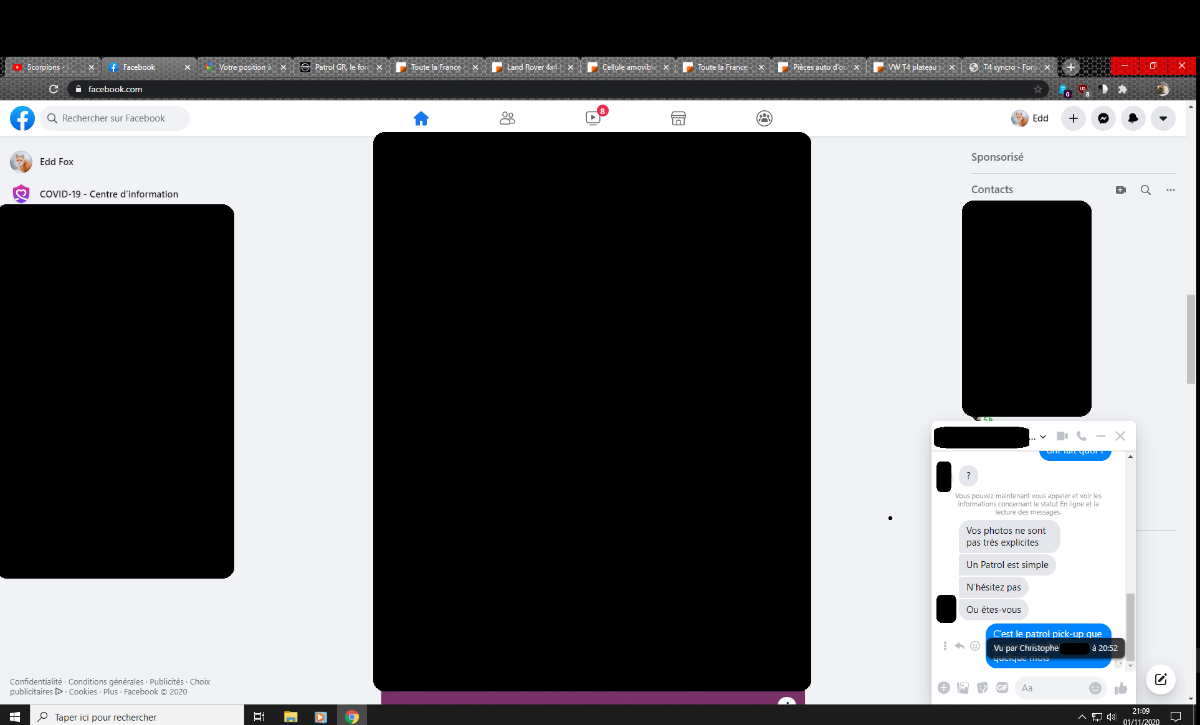This screenshot has width=1200, height=725.
Task: Open the Notifications bell
Action: tap(1133, 118)
